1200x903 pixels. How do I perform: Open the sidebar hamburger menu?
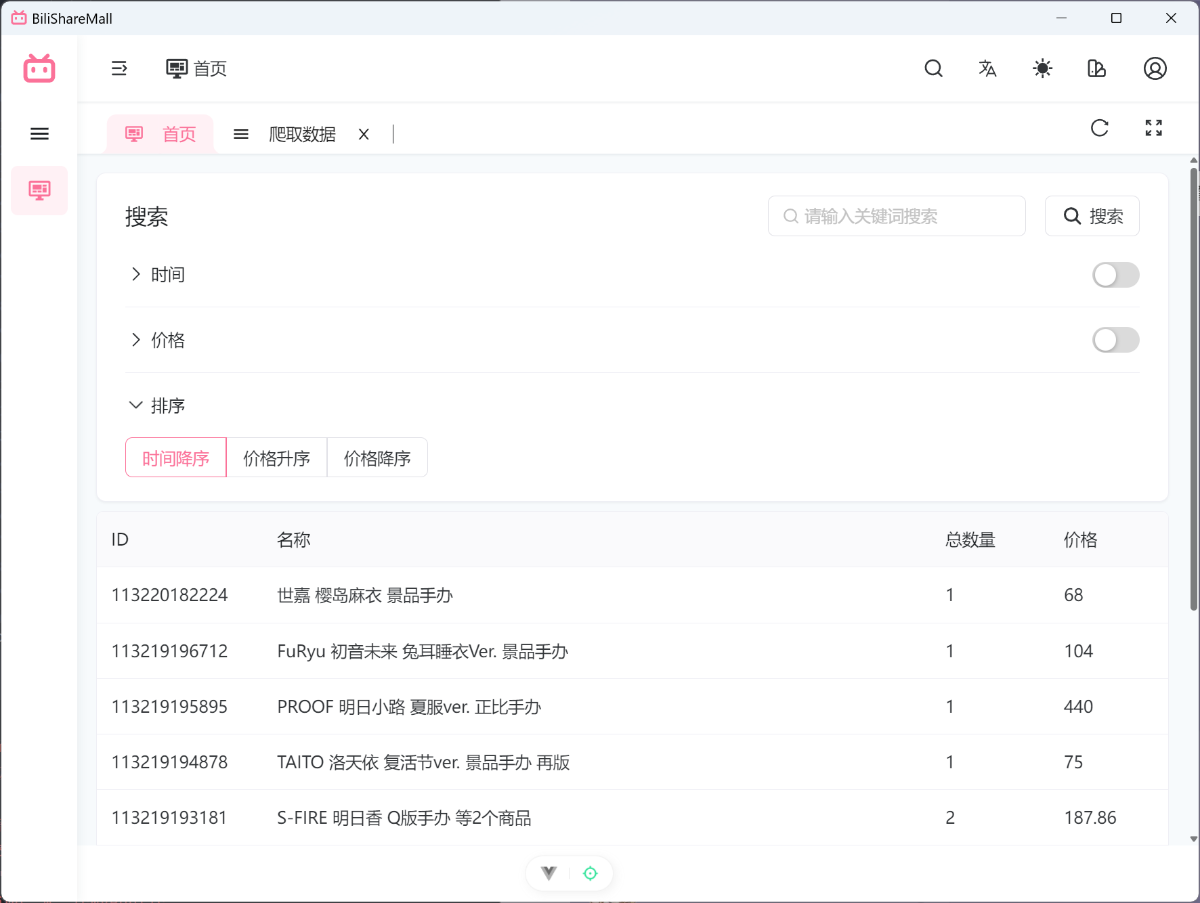[x=39, y=133]
